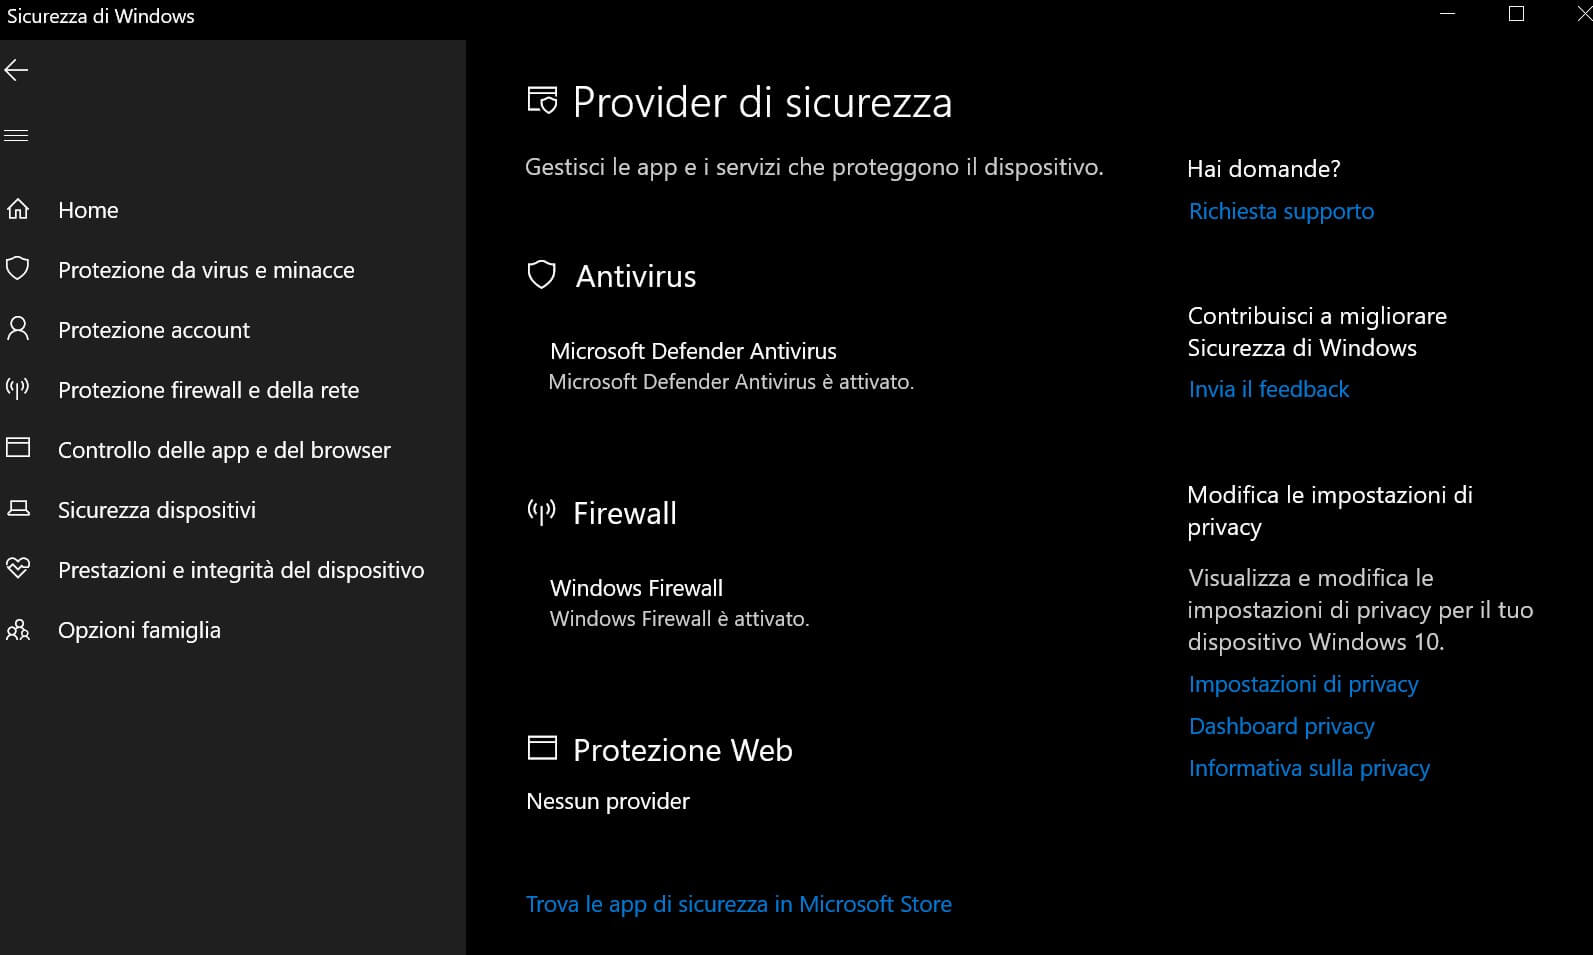Click the app and browser control icon
The image size is (1593, 955).
18,448
